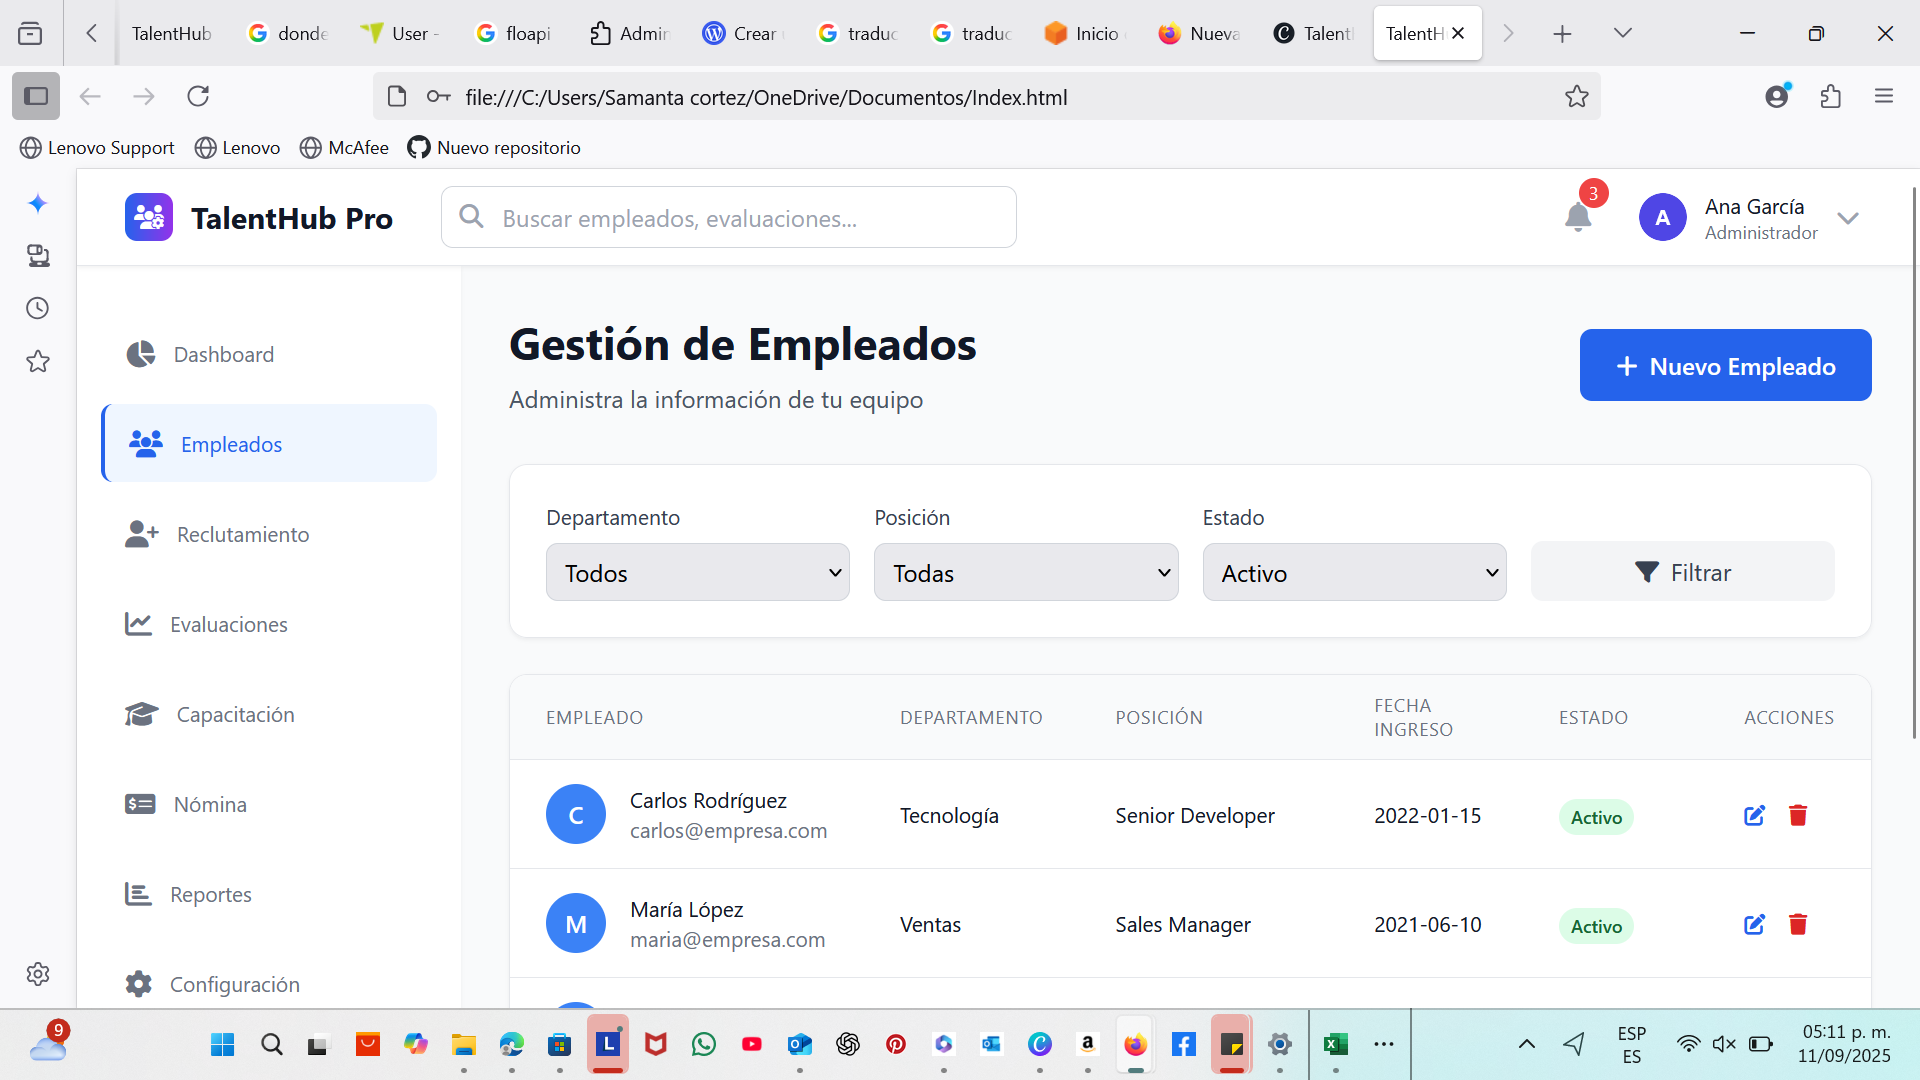Open the Departamento dropdown
1920x1080 pixels.
[x=697, y=573]
